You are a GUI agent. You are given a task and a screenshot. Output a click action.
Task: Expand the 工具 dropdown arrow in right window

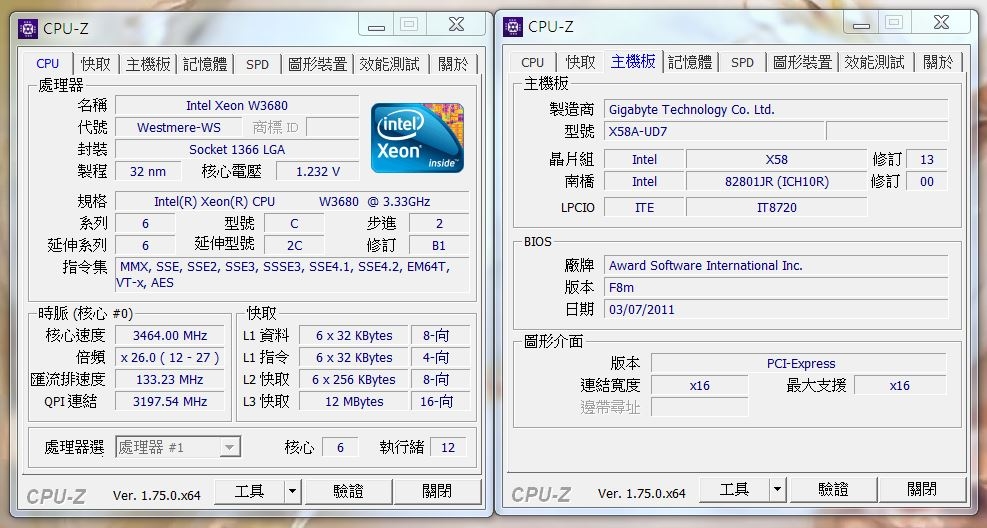pos(777,490)
